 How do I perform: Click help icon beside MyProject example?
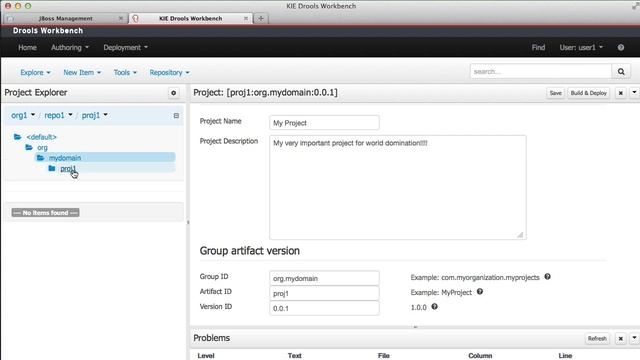(x=480, y=292)
